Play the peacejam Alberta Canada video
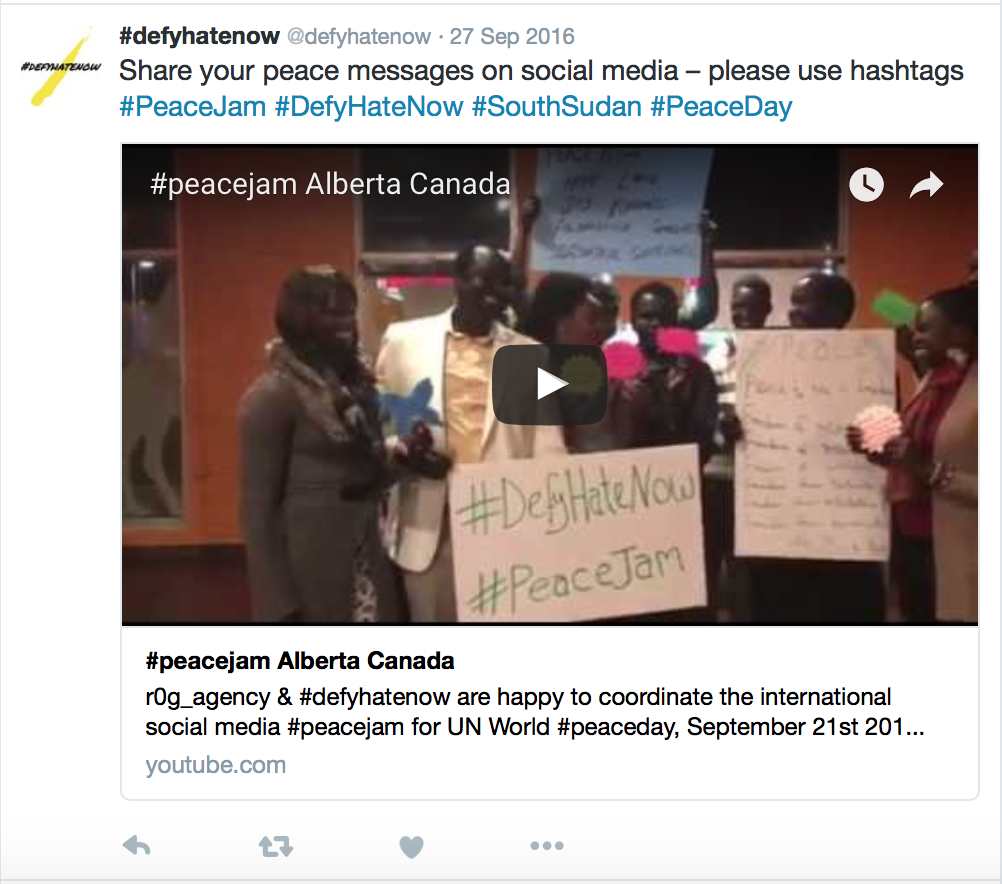The image size is (1002, 884). point(550,385)
